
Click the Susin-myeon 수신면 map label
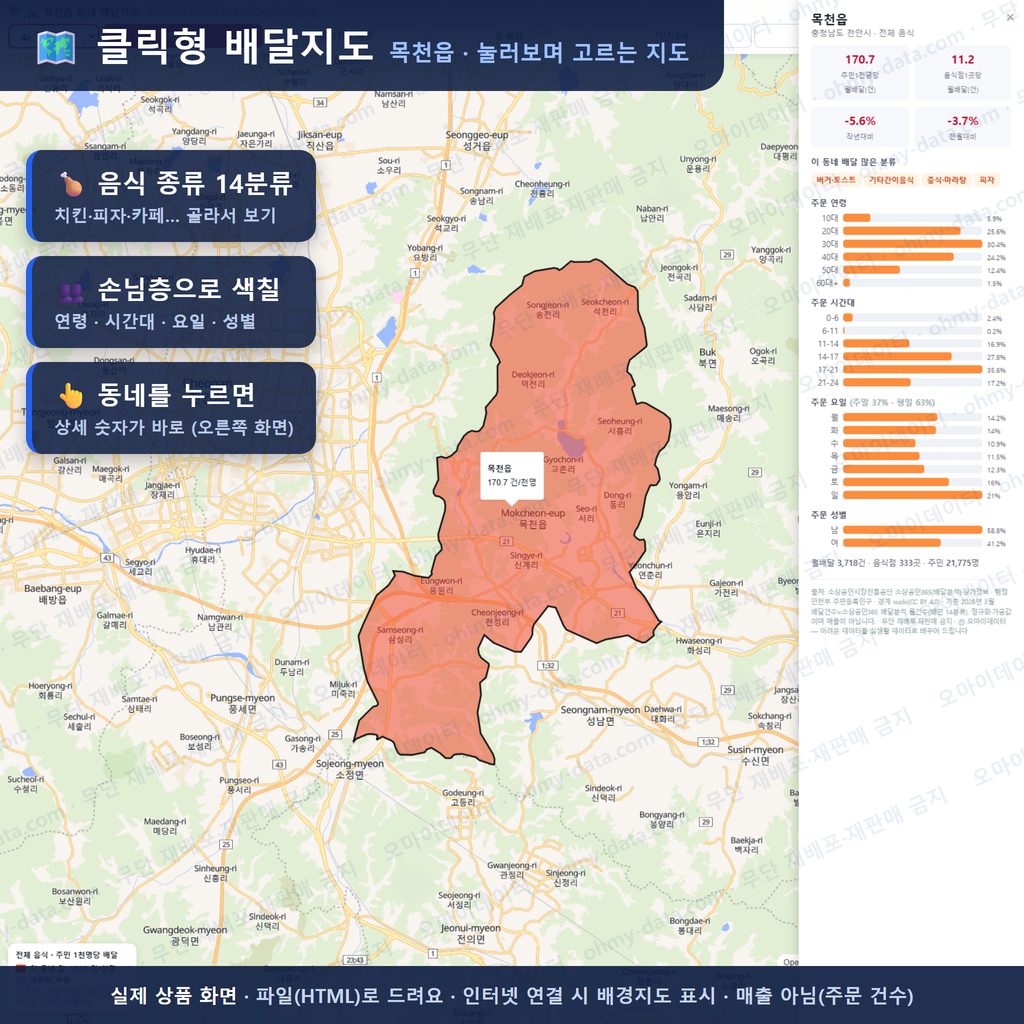(755, 755)
